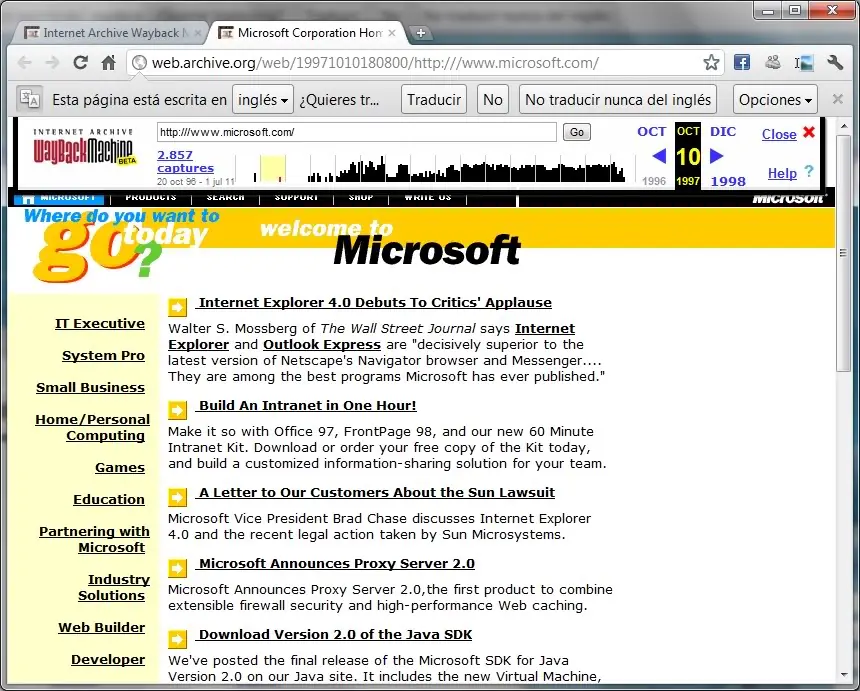The width and height of the screenshot is (860, 691).
Task: Open the Developer sidebar link
Action: (x=108, y=659)
